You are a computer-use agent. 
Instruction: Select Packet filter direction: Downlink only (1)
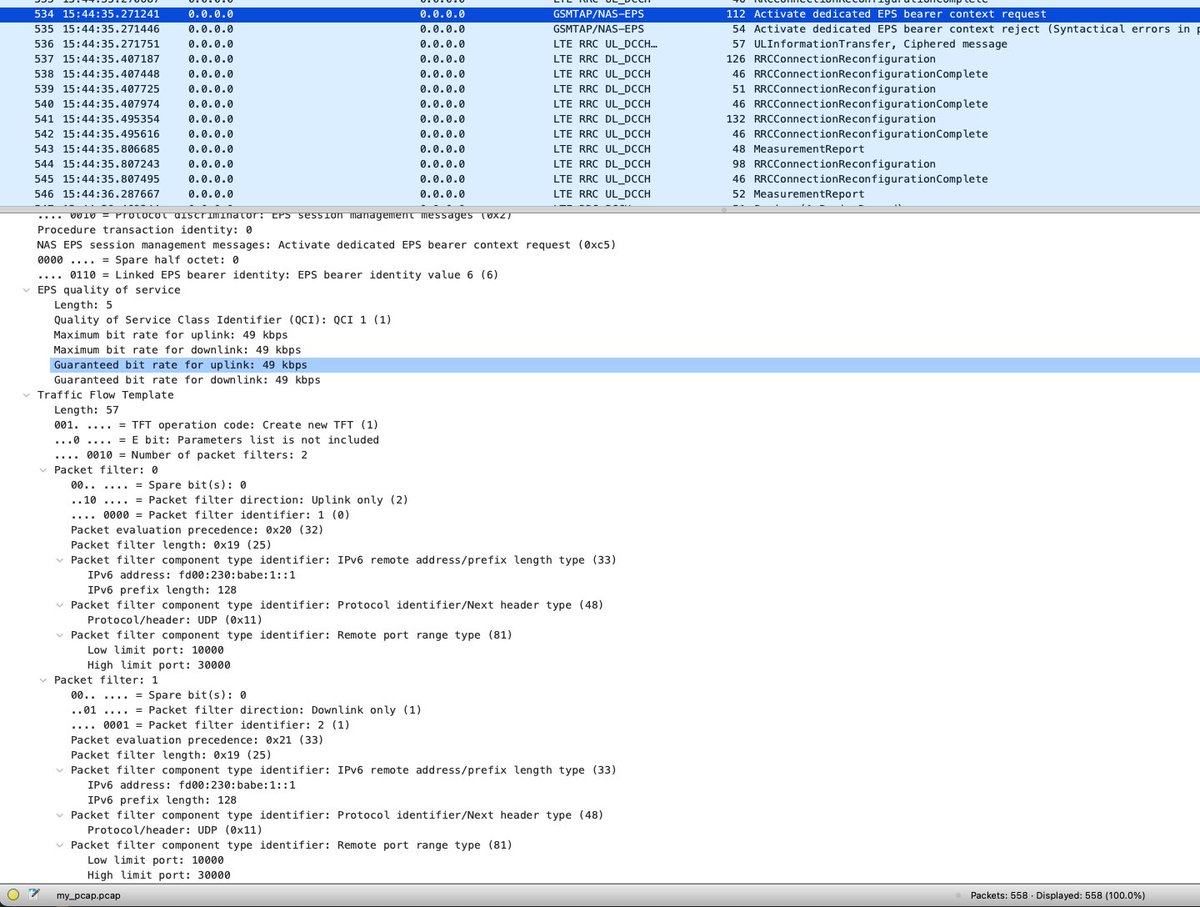click(246, 710)
